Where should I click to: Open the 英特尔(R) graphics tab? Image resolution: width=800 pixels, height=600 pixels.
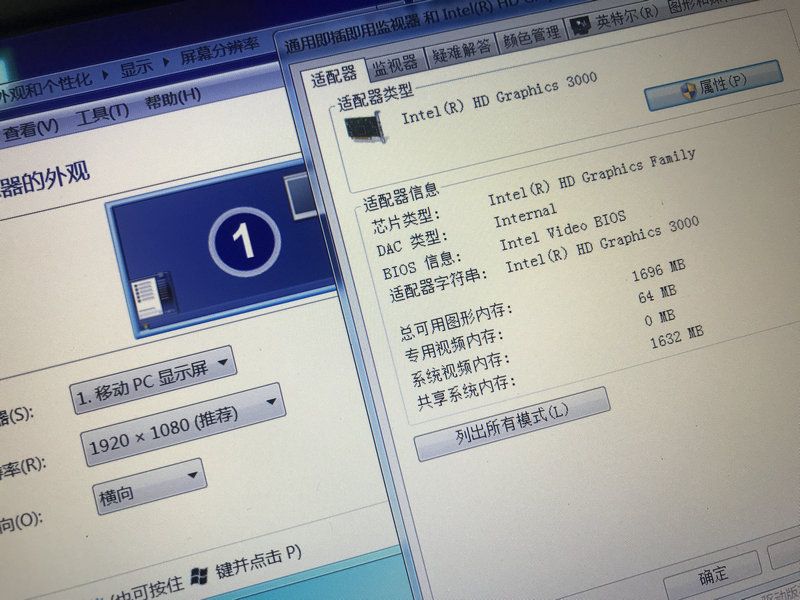pyautogui.click(x=627, y=18)
